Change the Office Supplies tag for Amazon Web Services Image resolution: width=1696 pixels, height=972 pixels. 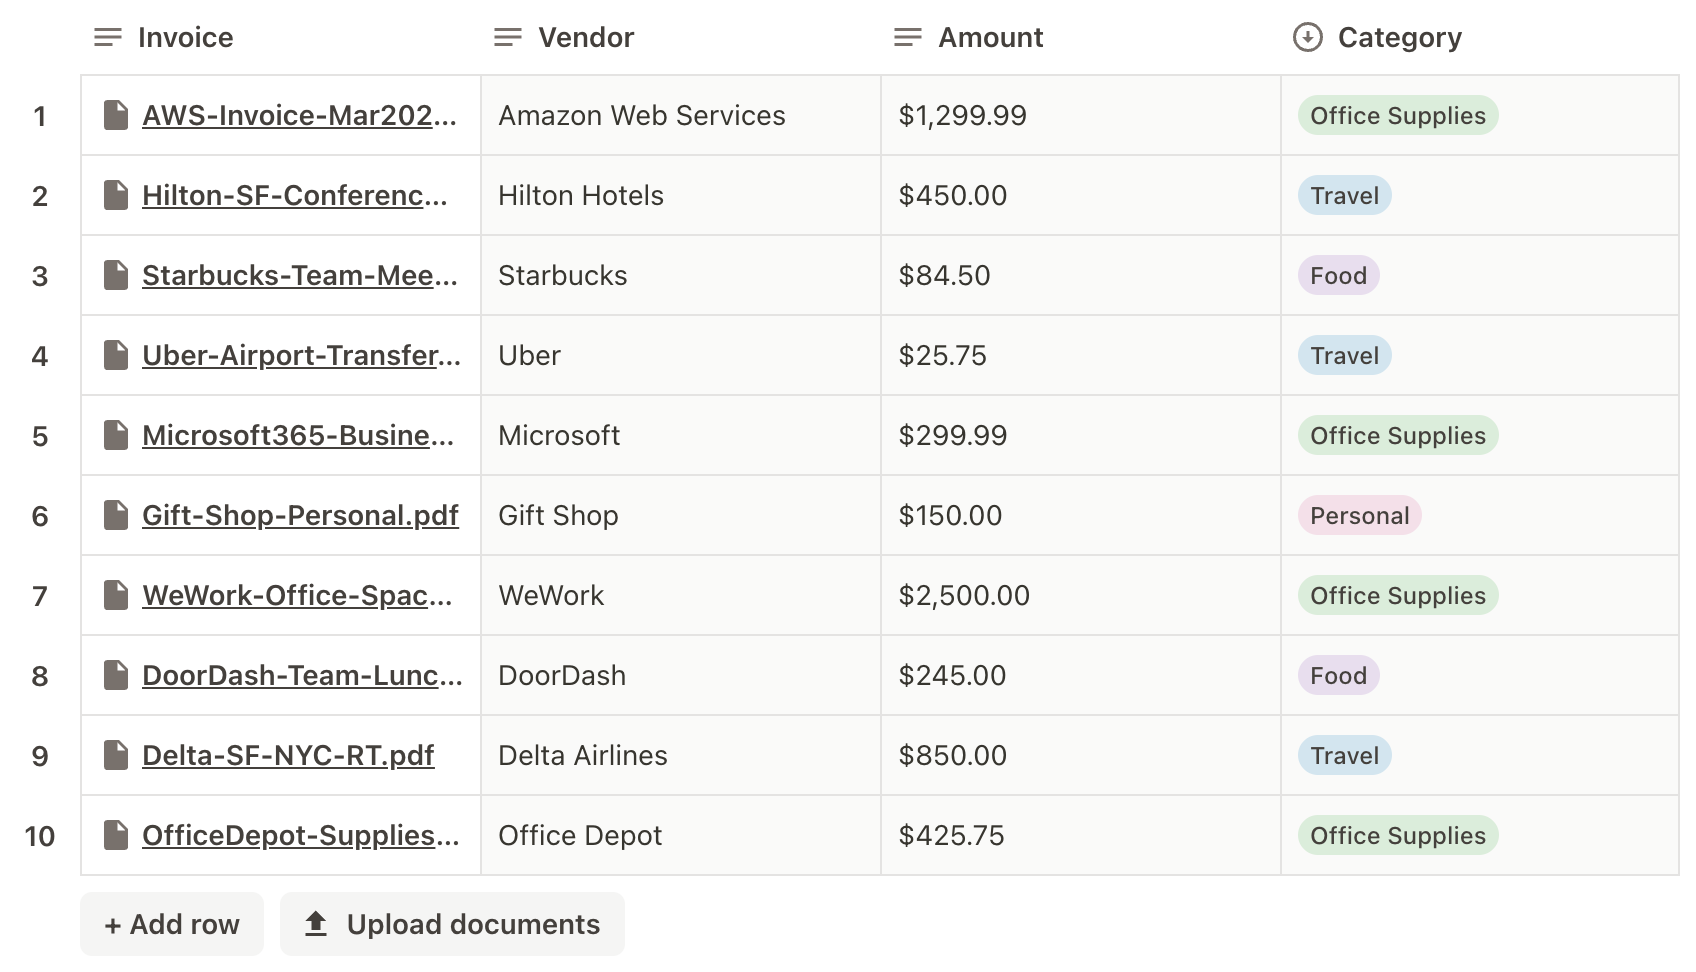[x=1398, y=115]
